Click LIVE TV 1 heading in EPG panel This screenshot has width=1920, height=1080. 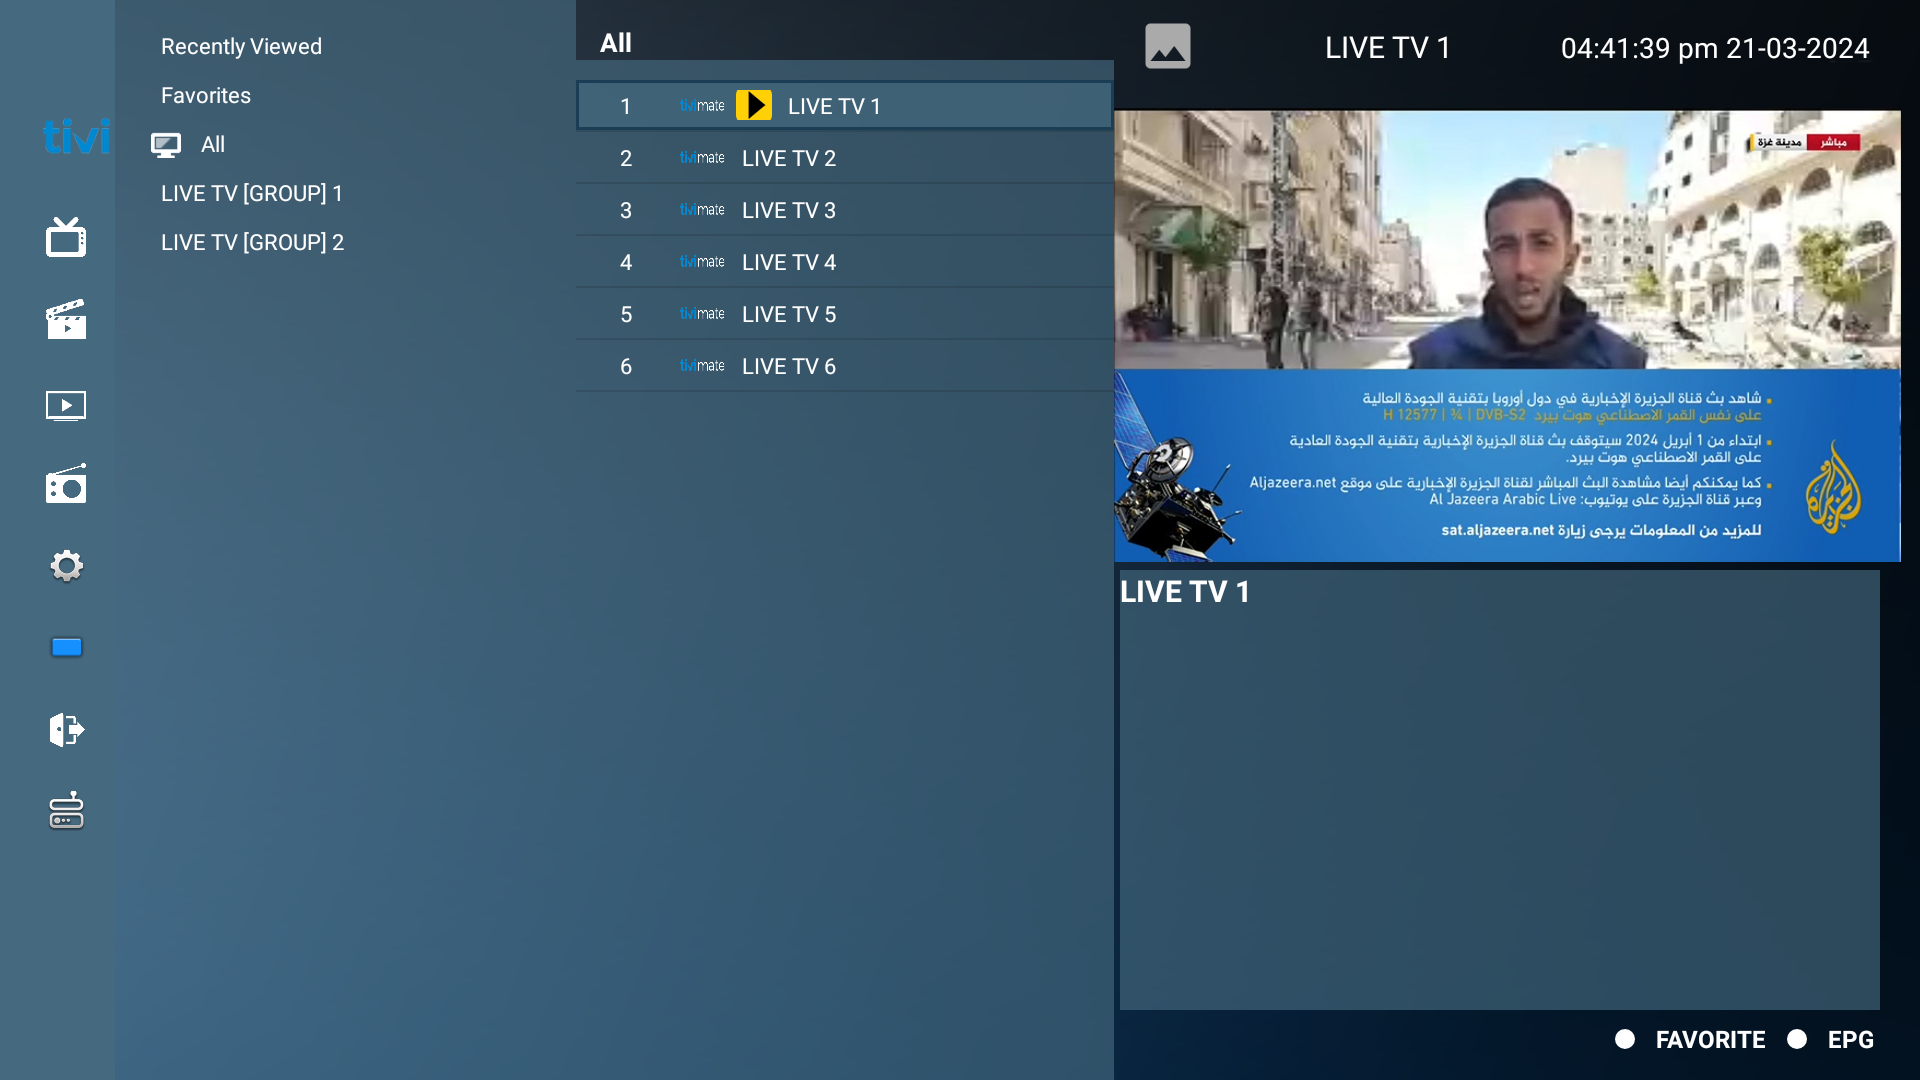pyautogui.click(x=1185, y=592)
